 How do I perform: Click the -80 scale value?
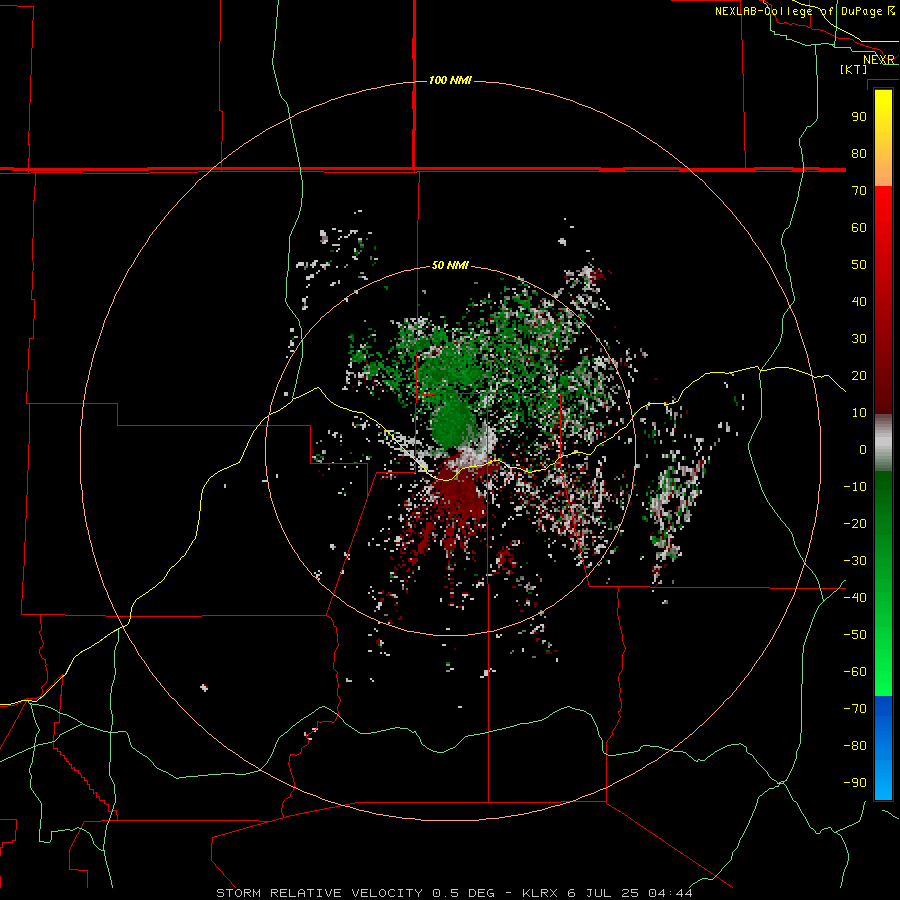[855, 746]
